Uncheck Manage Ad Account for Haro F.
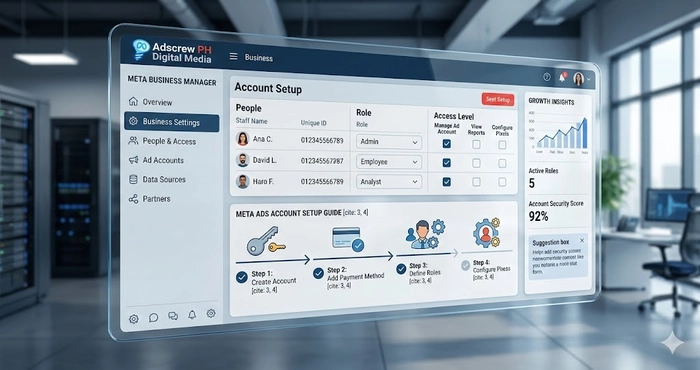The width and height of the screenshot is (700, 370). pyautogui.click(x=446, y=182)
